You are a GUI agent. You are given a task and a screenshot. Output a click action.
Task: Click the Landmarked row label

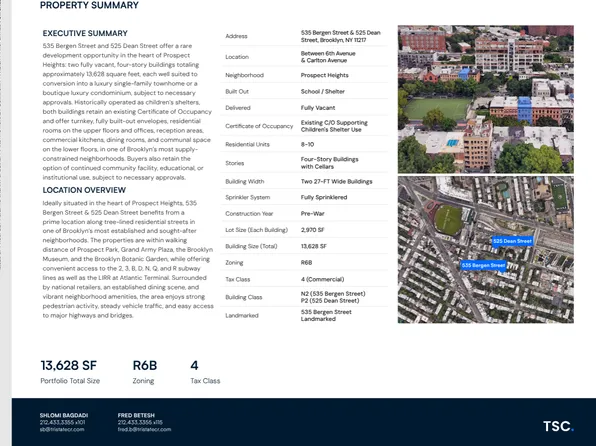(242, 316)
